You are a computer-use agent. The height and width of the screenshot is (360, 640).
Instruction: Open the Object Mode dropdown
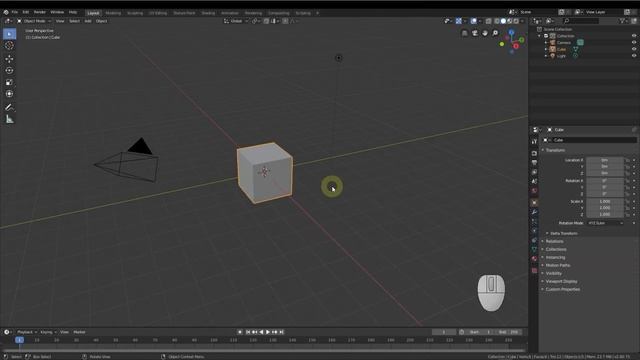point(34,21)
